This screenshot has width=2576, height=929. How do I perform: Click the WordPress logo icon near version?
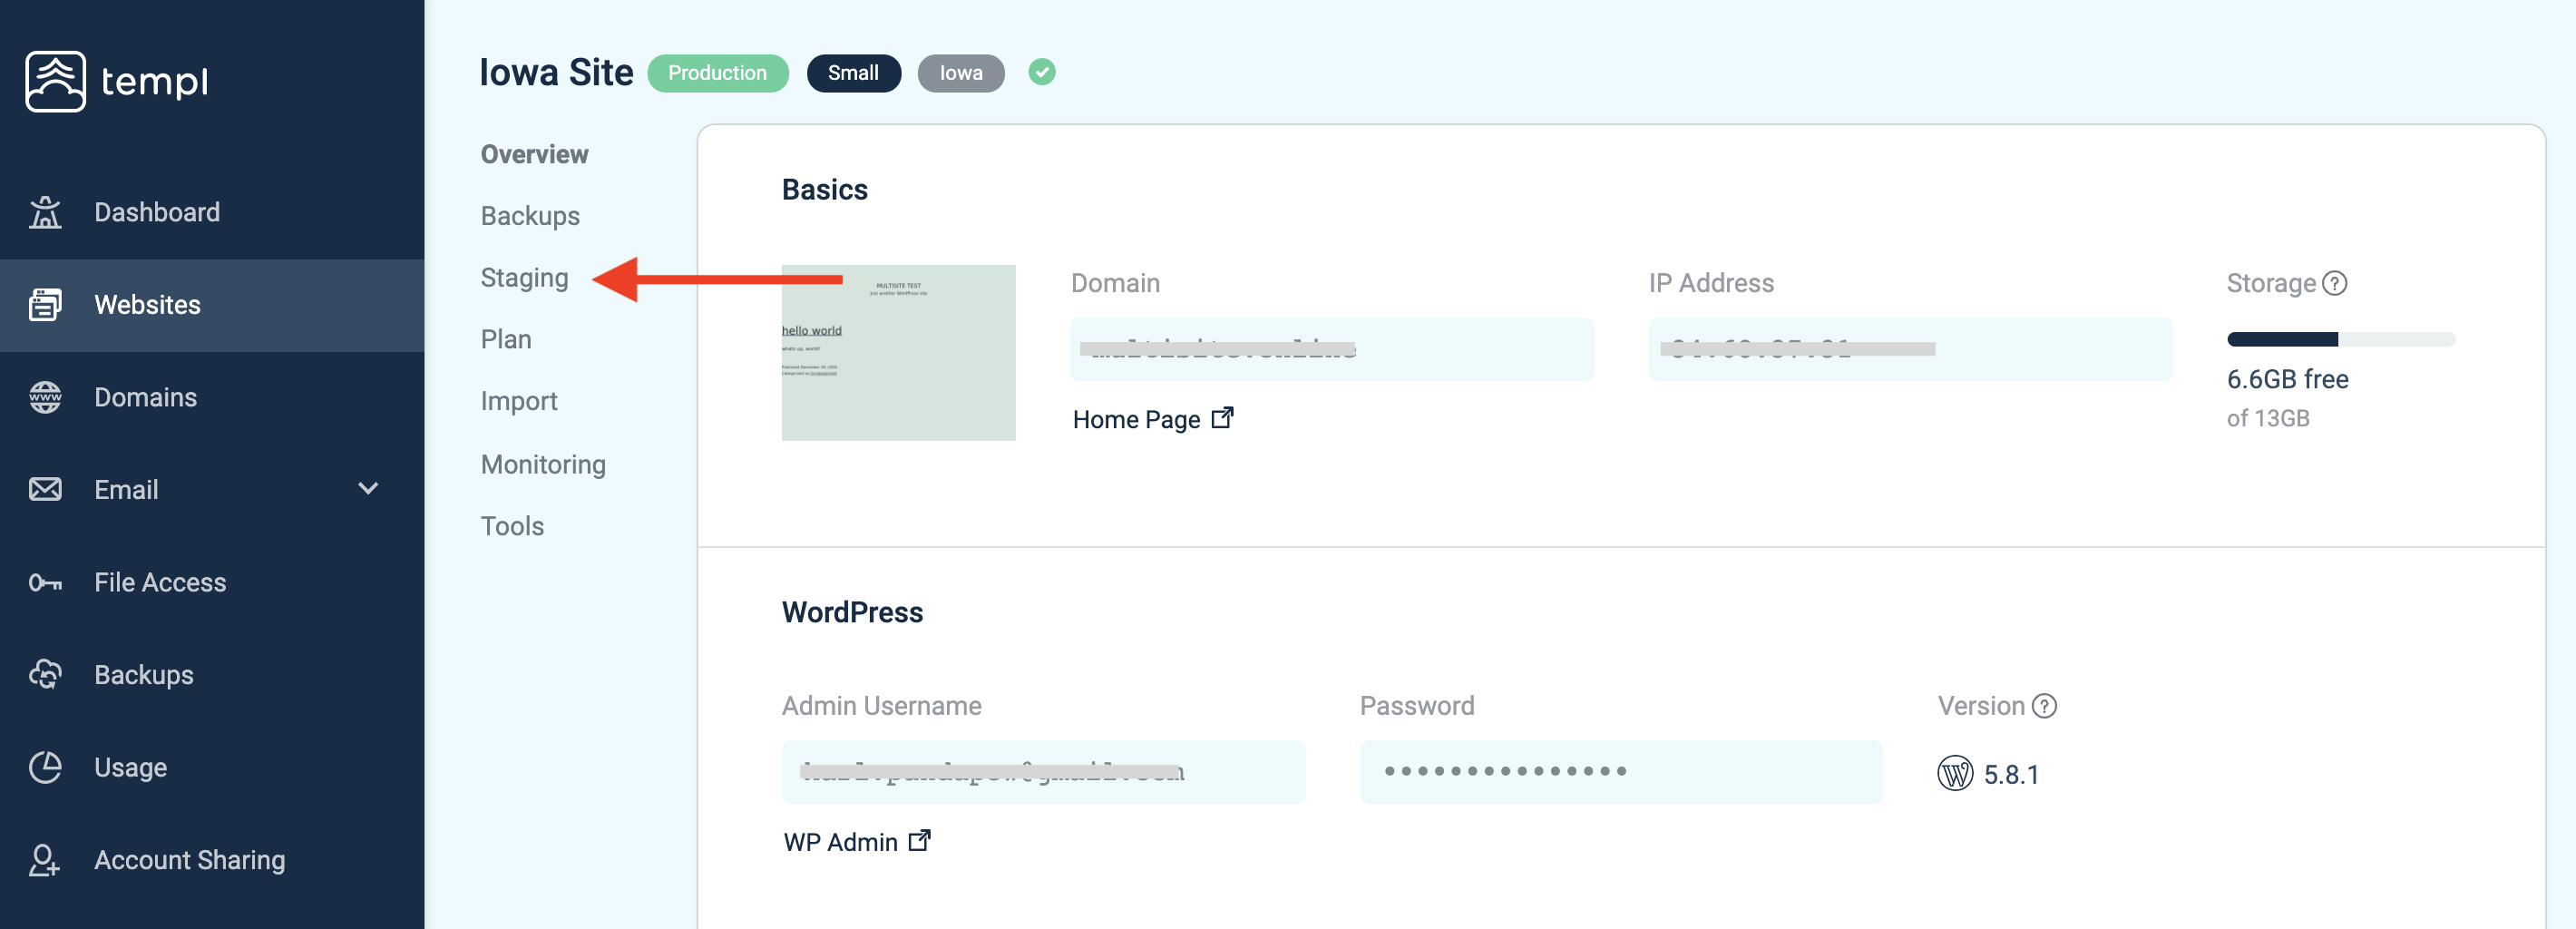point(1955,773)
